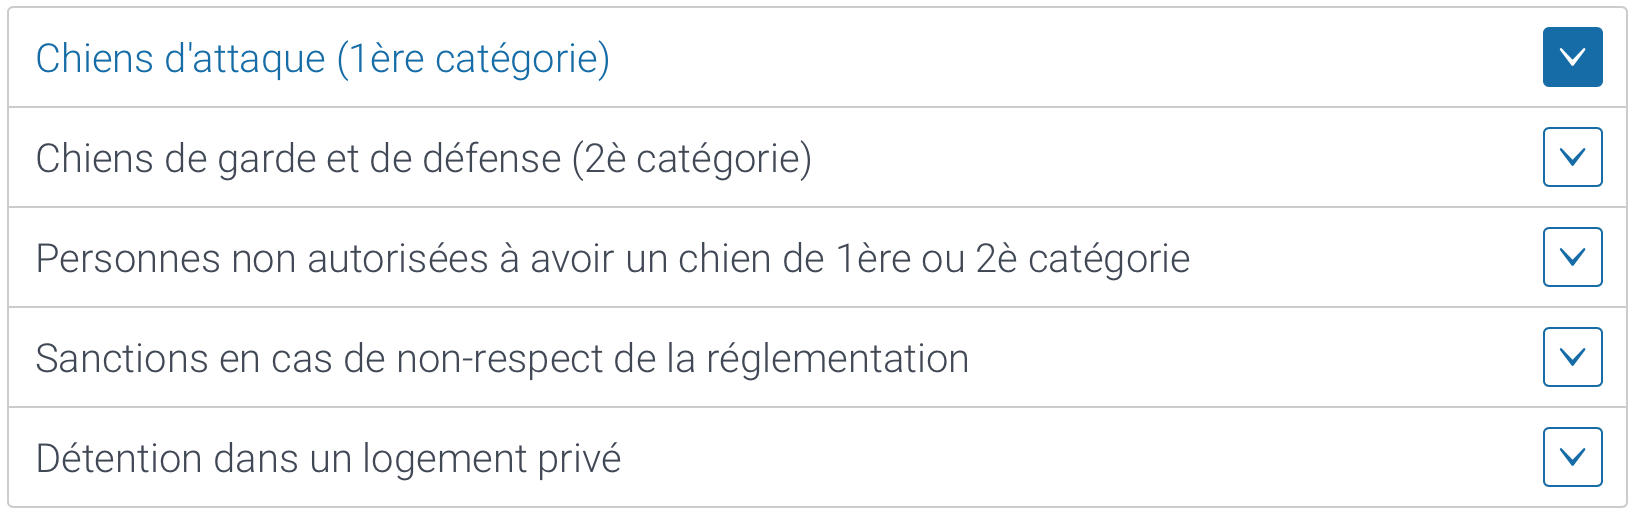Image resolution: width=1634 pixels, height=516 pixels.
Task: Toggle the outlined arrow button in the last row
Action: tap(1572, 457)
